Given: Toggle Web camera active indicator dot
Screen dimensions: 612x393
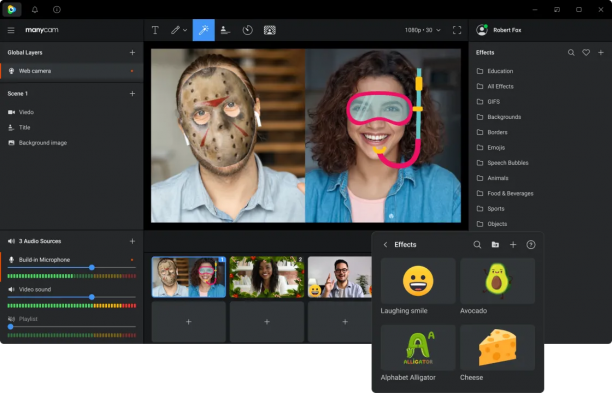Looking at the screenshot, I should (132, 71).
